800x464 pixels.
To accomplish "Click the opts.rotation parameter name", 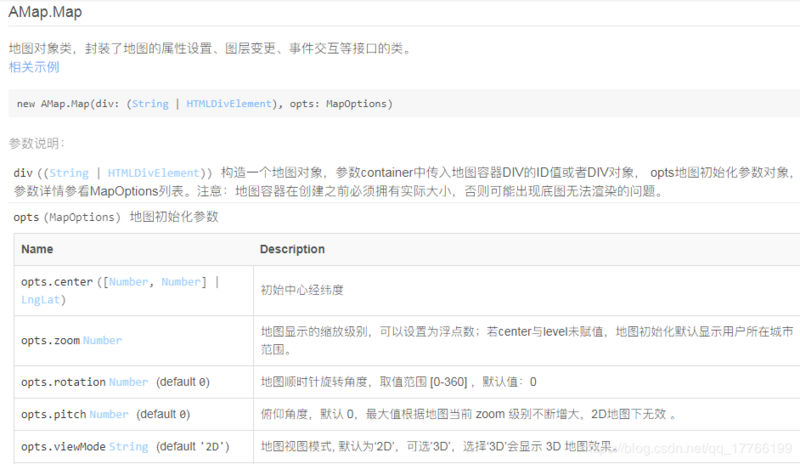I will click(x=63, y=382).
